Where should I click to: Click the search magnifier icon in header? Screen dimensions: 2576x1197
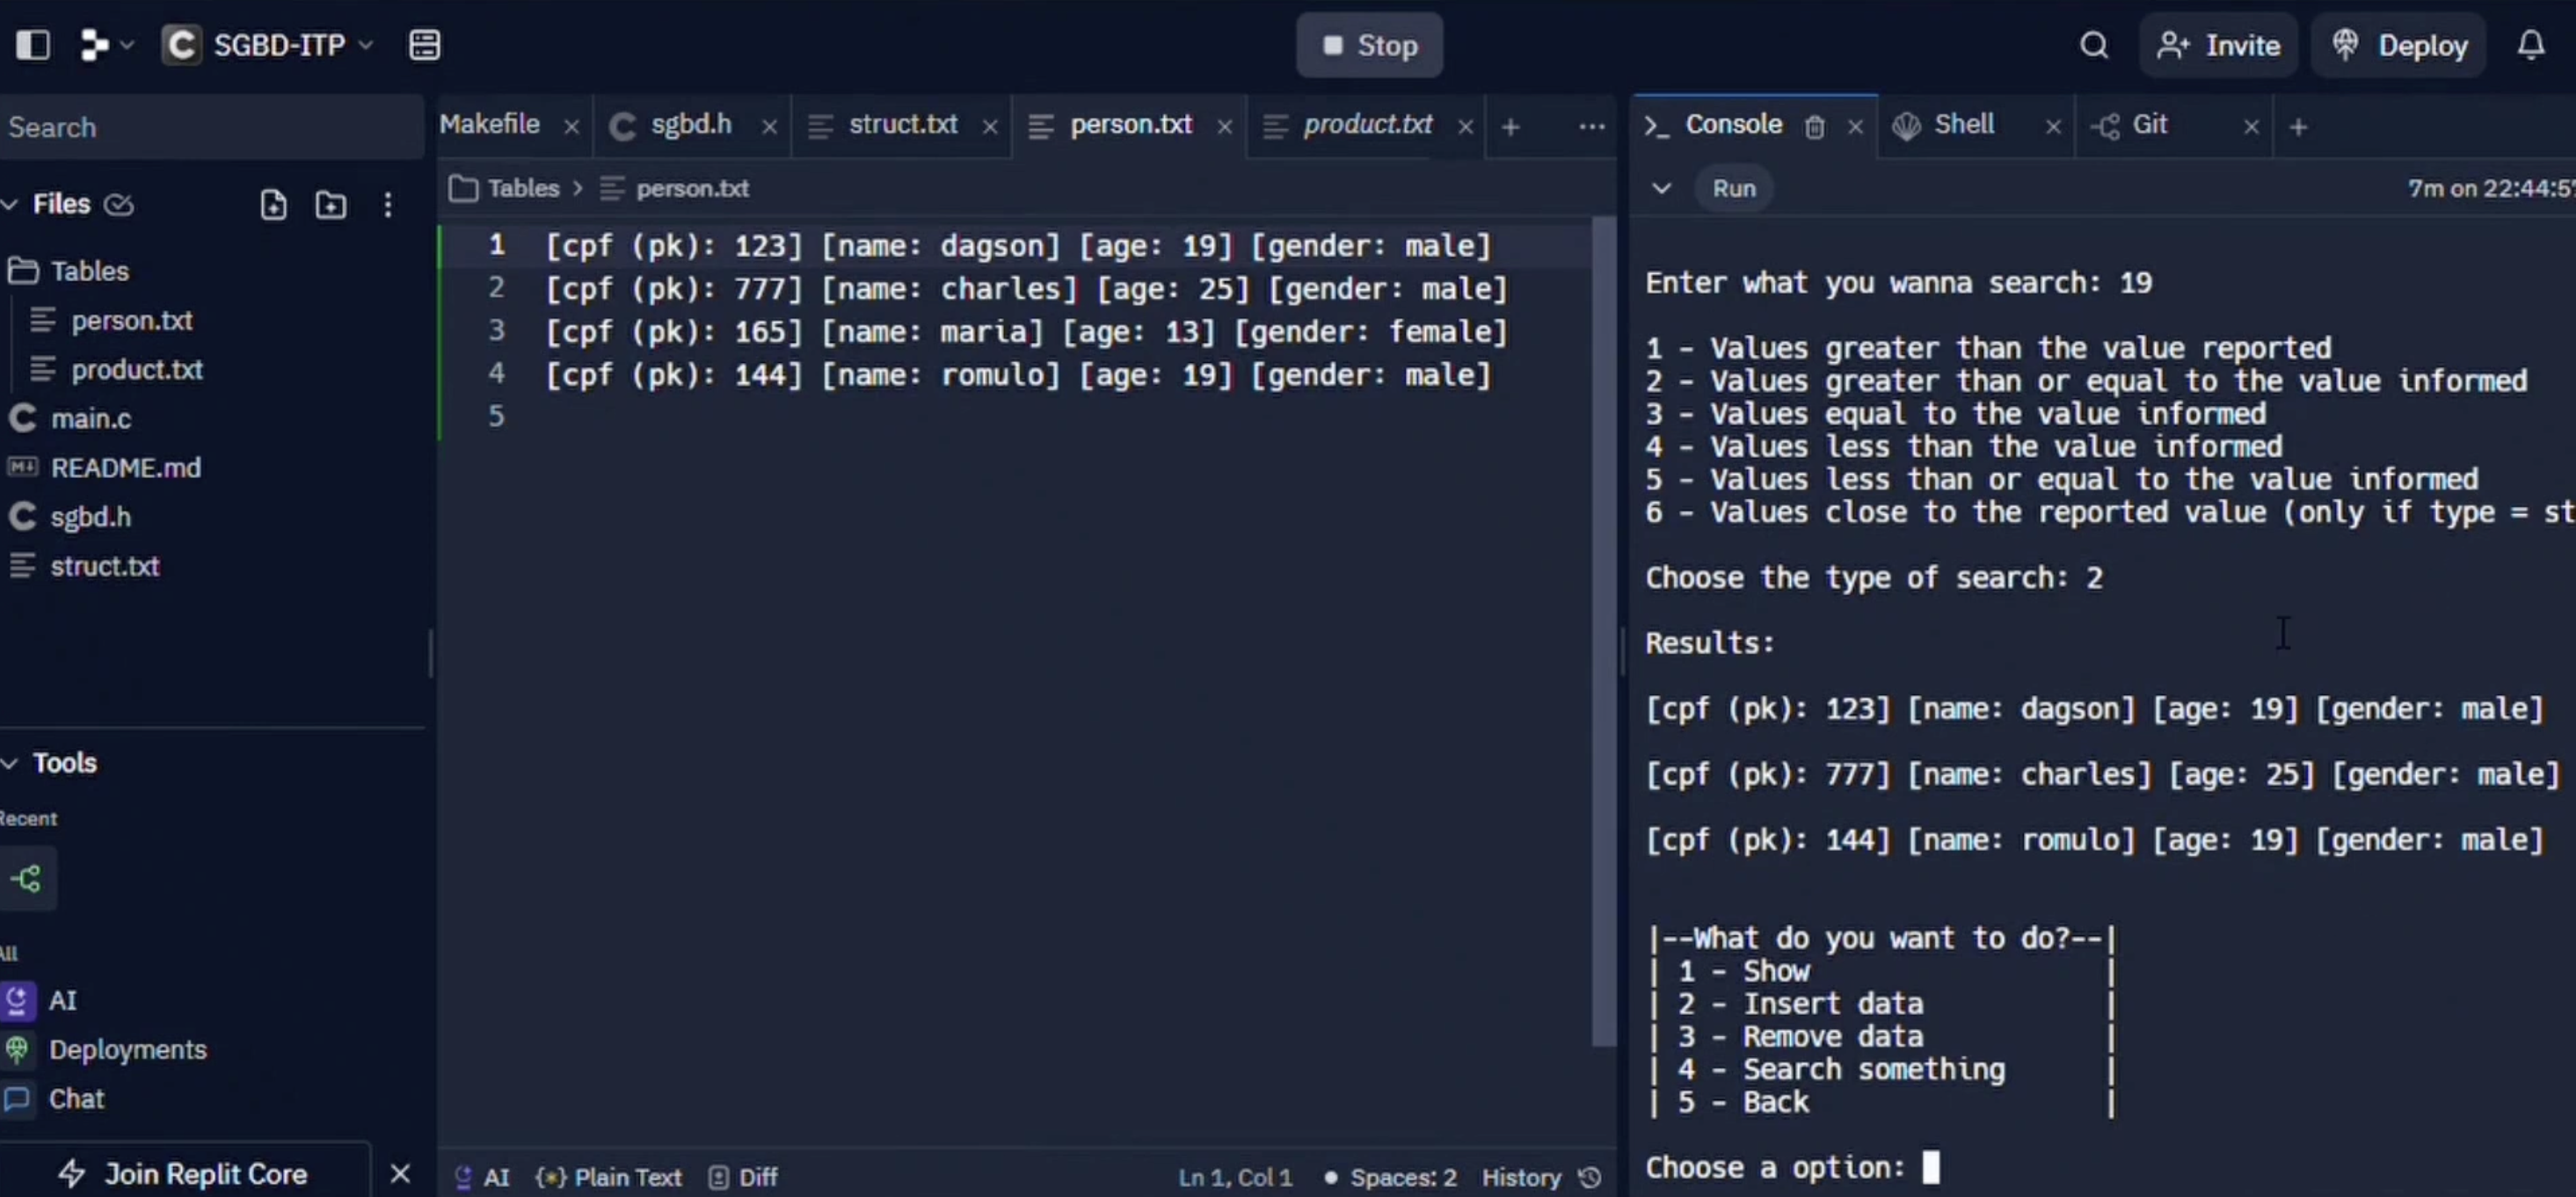click(2093, 45)
